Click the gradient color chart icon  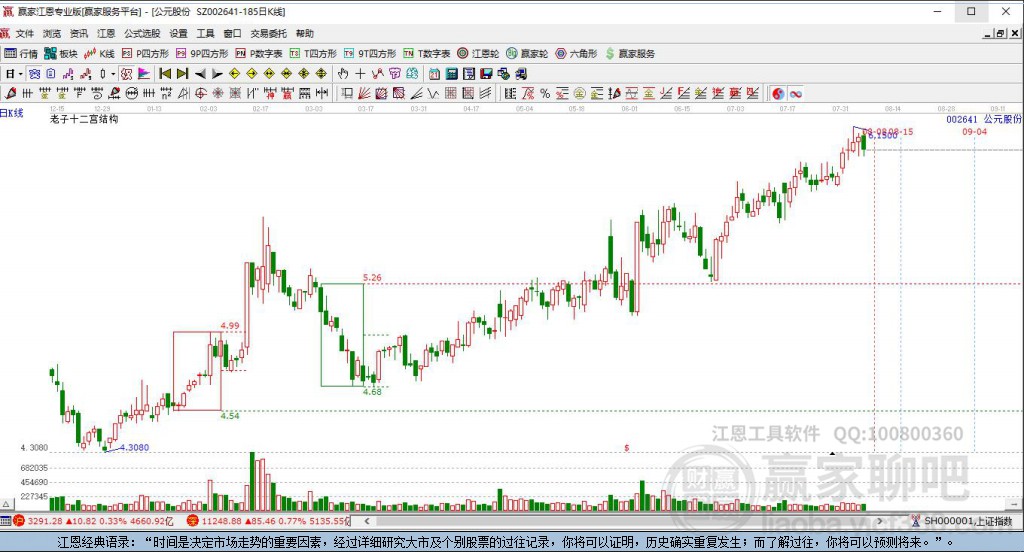[x=144, y=74]
